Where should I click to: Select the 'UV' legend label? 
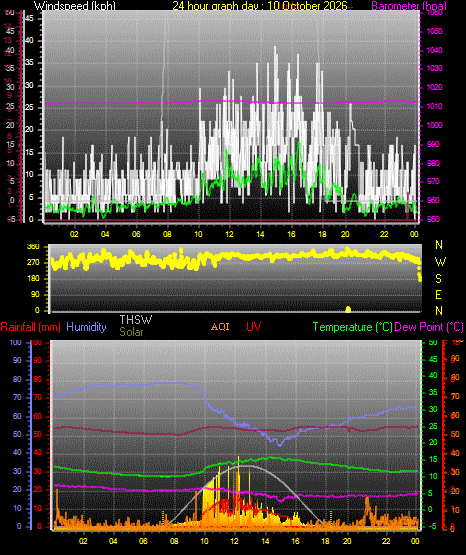pos(254,326)
